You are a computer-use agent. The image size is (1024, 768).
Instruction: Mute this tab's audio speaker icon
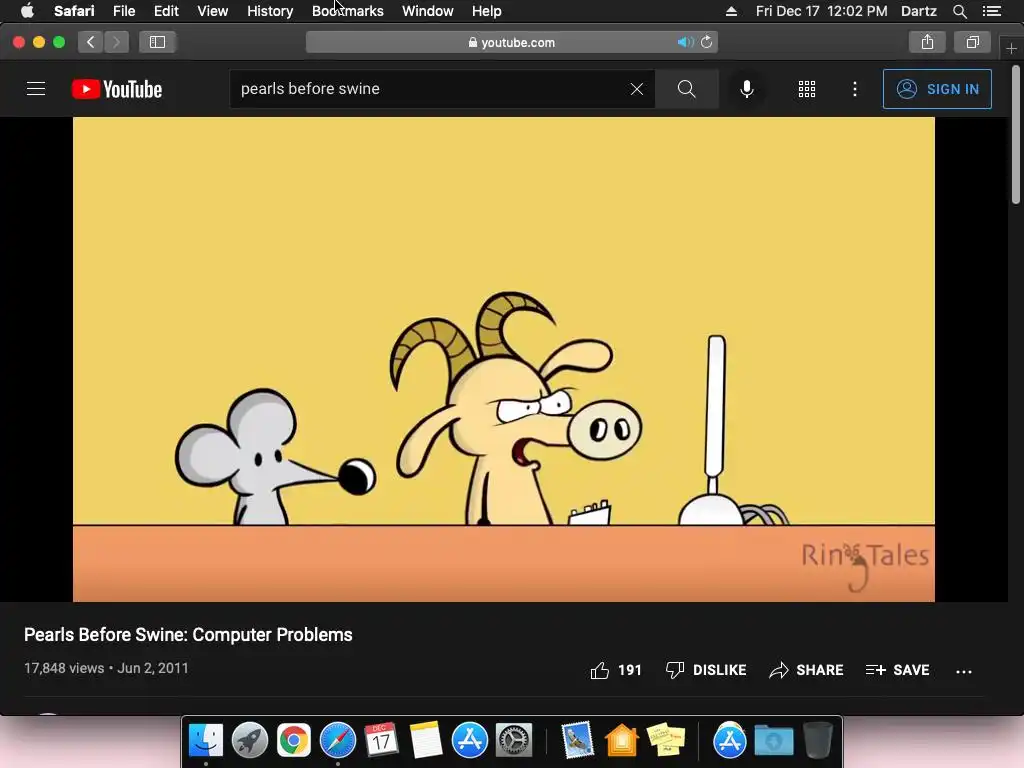[684, 42]
